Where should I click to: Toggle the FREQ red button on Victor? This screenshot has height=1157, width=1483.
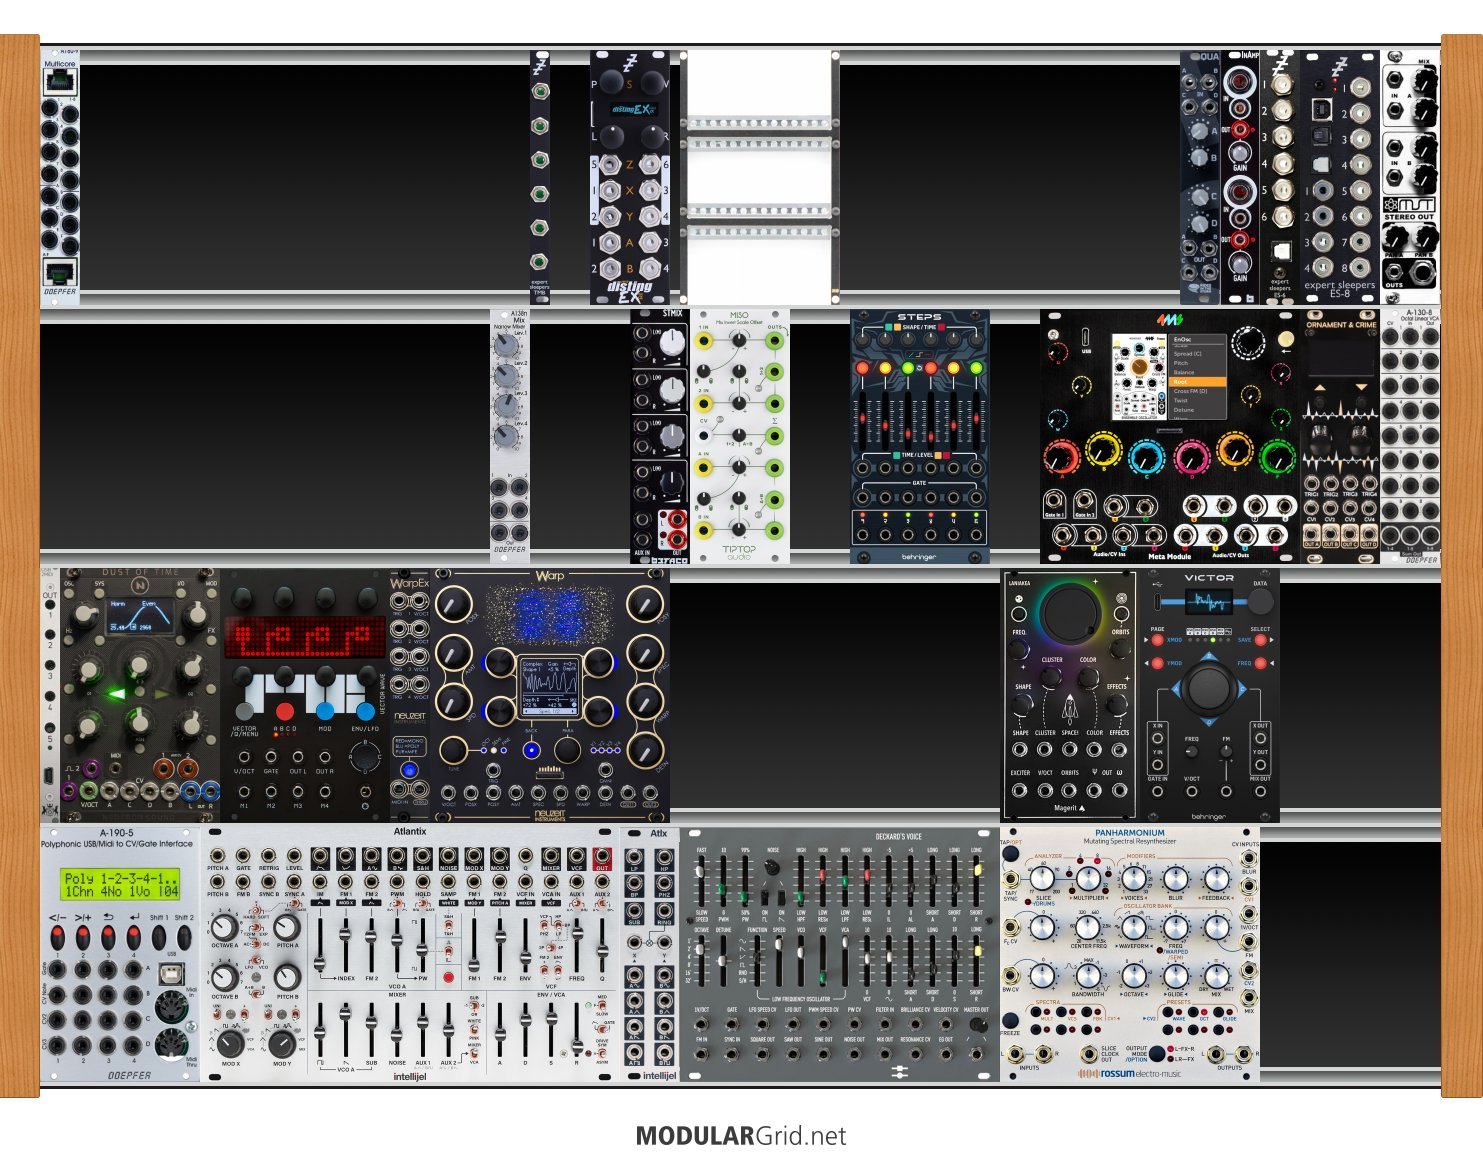point(1260,663)
